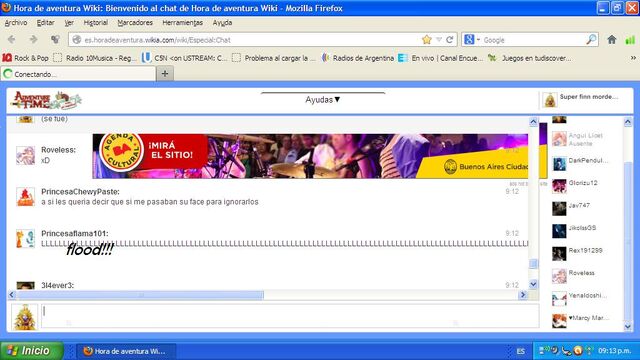Reload the page with the refresh icon
The height and width of the screenshot is (360, 640).
450,40
